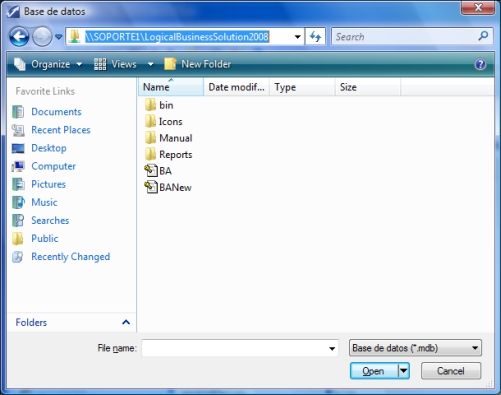Close the Base de datos dialog

(478, 8)
